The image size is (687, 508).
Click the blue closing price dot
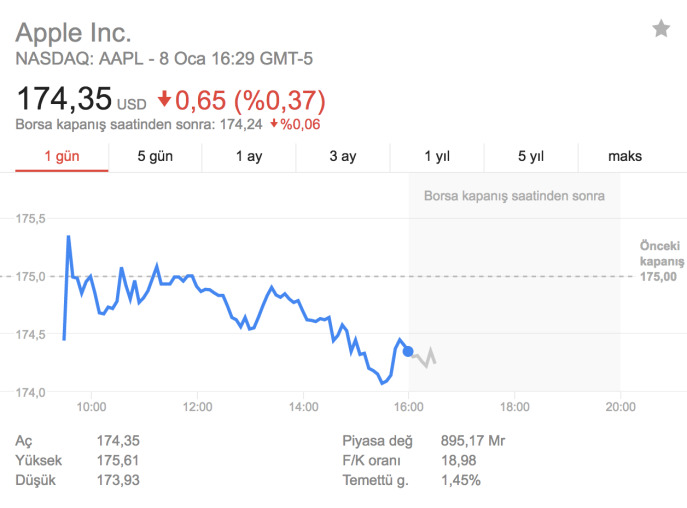tap(408, 351)
